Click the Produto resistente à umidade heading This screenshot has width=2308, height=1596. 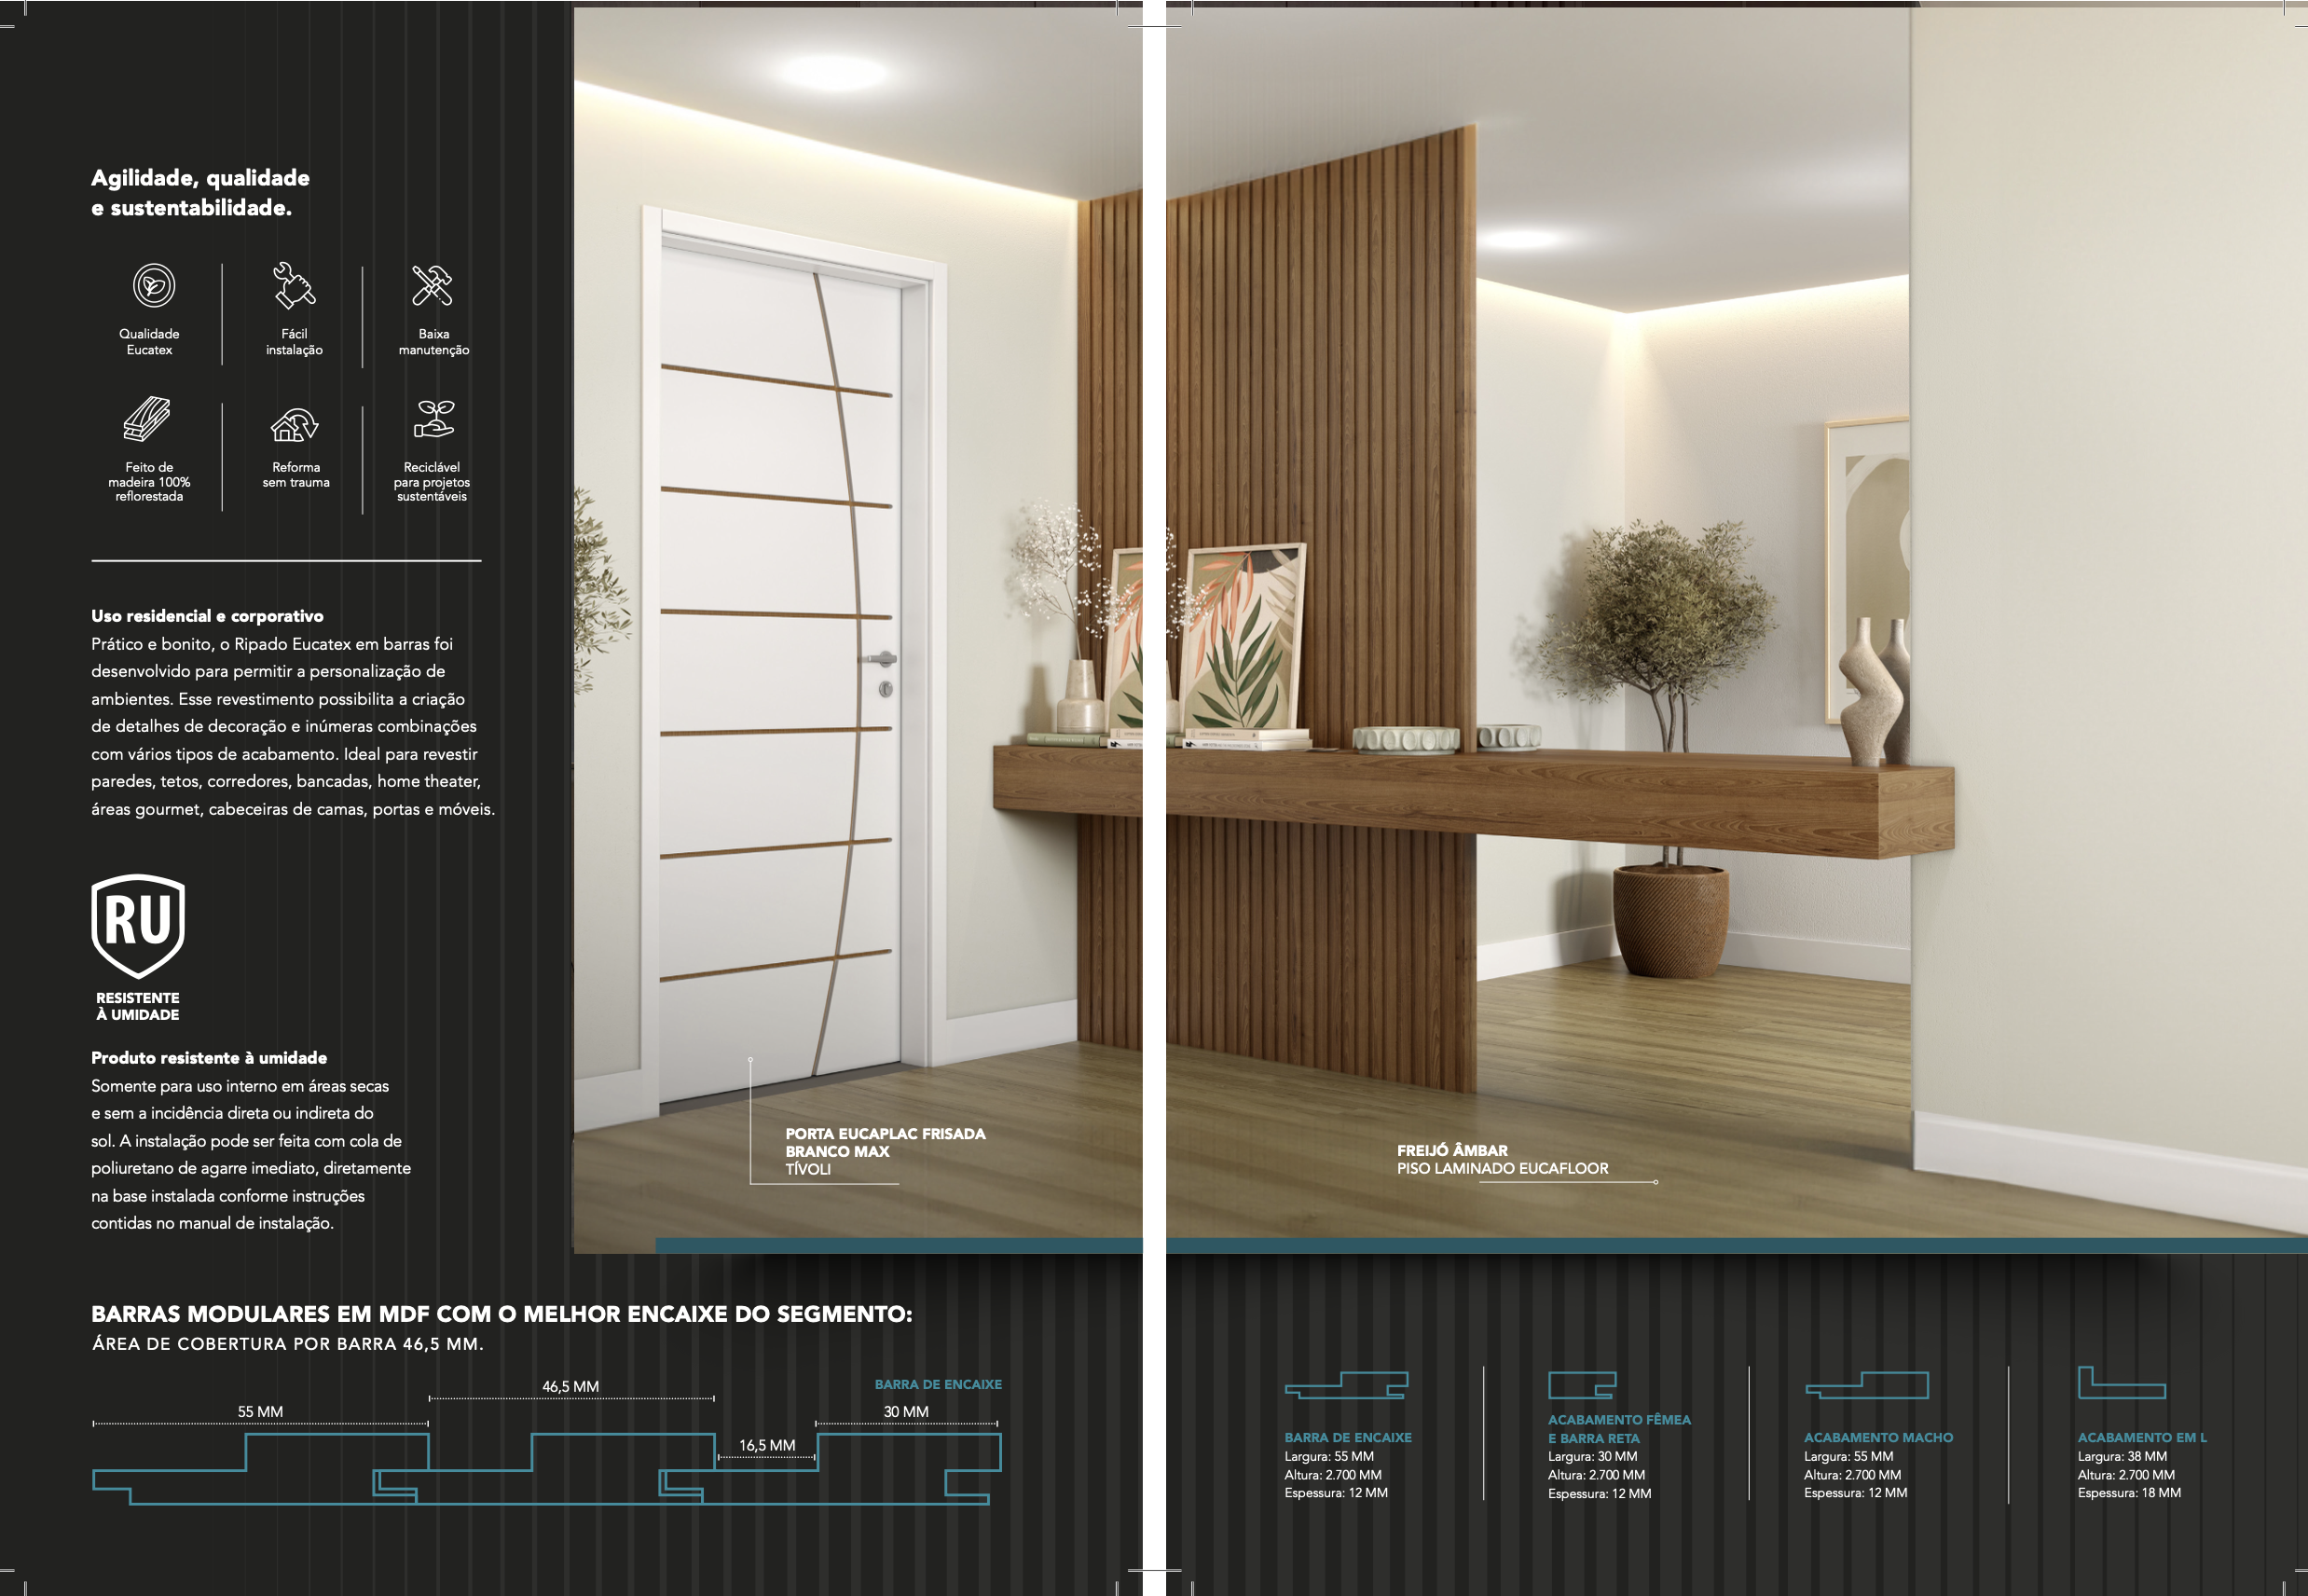[209, 1058]
